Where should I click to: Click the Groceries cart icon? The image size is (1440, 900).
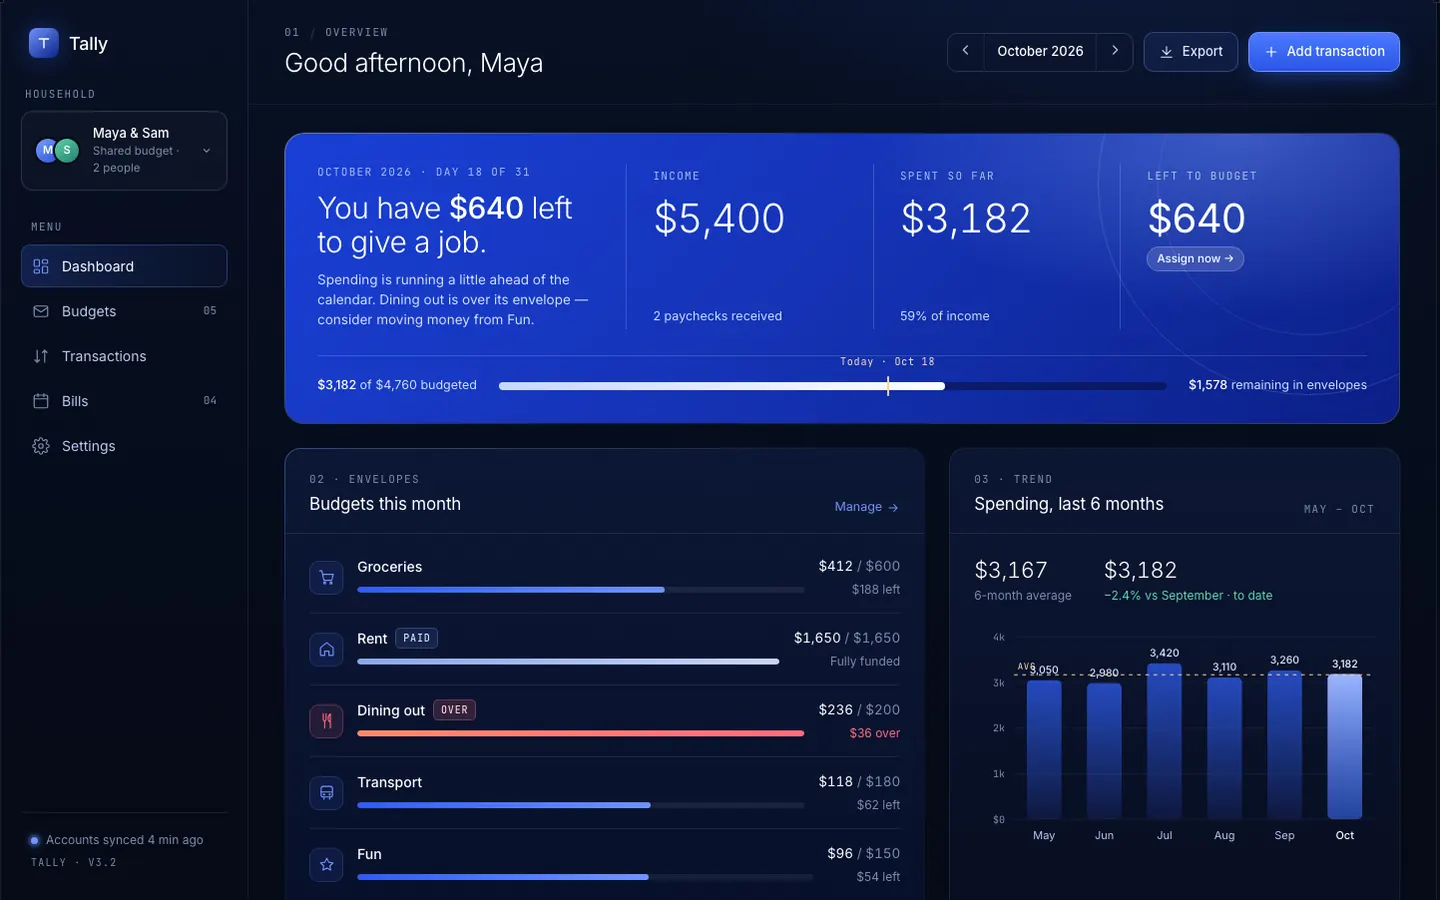point(327,577)
